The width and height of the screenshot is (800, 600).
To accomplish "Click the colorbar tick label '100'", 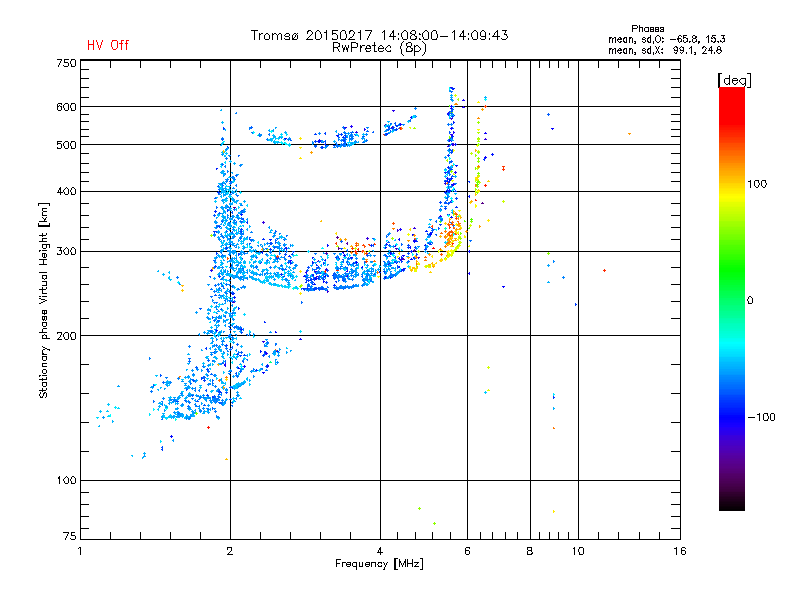I will 757,184.
